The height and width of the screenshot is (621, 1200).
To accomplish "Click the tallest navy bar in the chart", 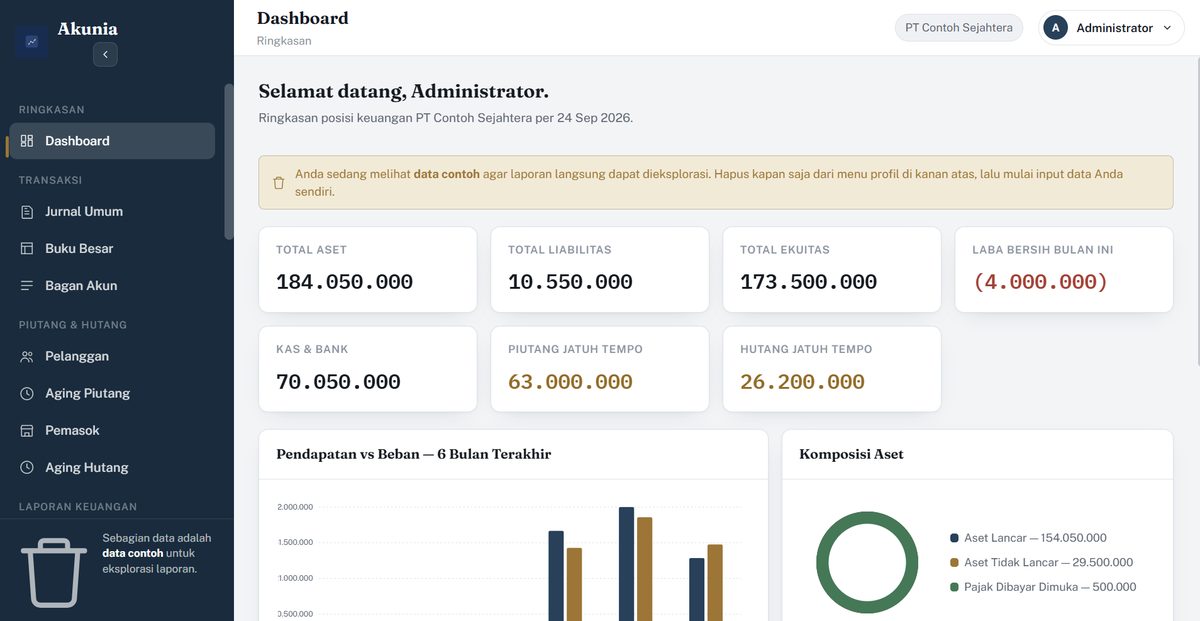I will [626, 564].
